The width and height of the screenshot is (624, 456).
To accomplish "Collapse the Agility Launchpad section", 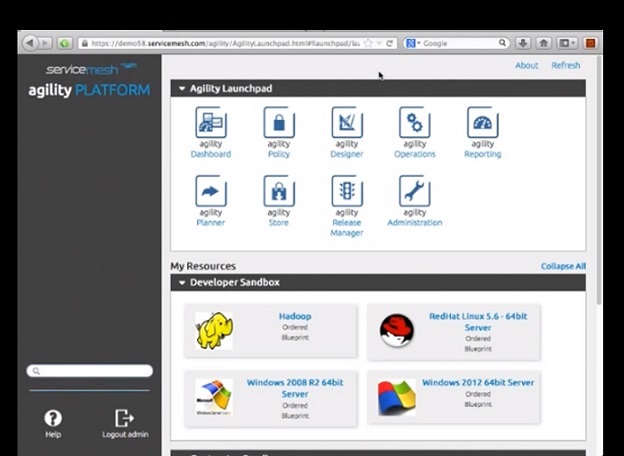I will click(x=182, y=89).
